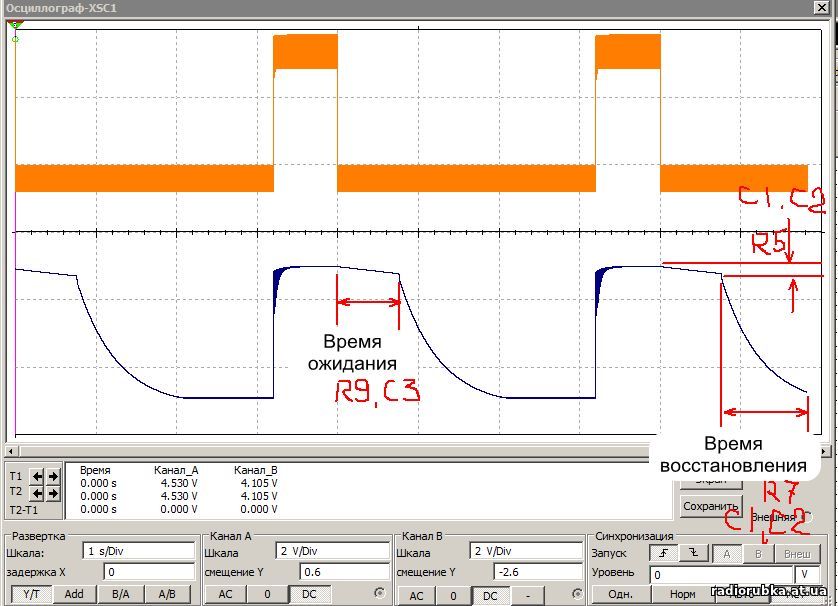Toggle Channel B invert minus button
Screen dimensions: 838x606
coord(529,595)
